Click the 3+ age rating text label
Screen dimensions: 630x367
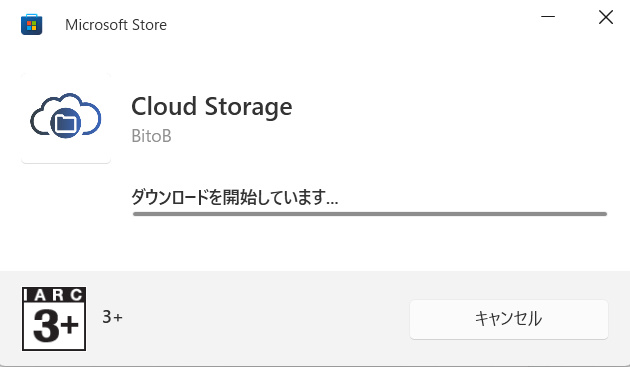point(112,317)
